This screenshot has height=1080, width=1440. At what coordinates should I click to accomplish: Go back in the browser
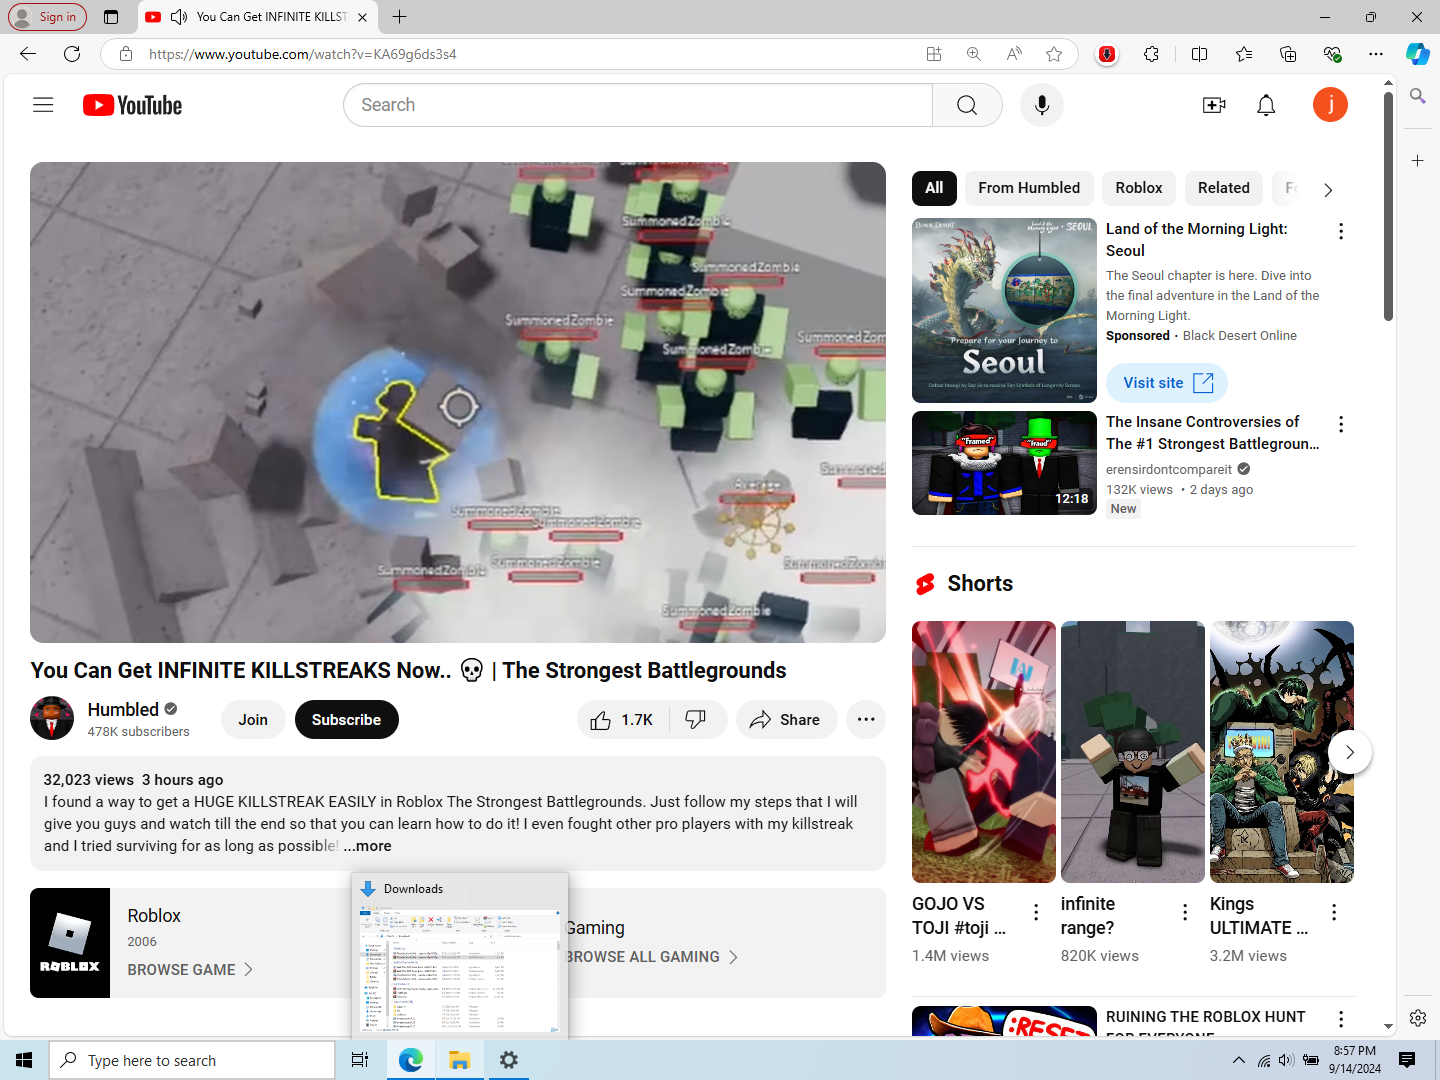click(x=28, y=54)
